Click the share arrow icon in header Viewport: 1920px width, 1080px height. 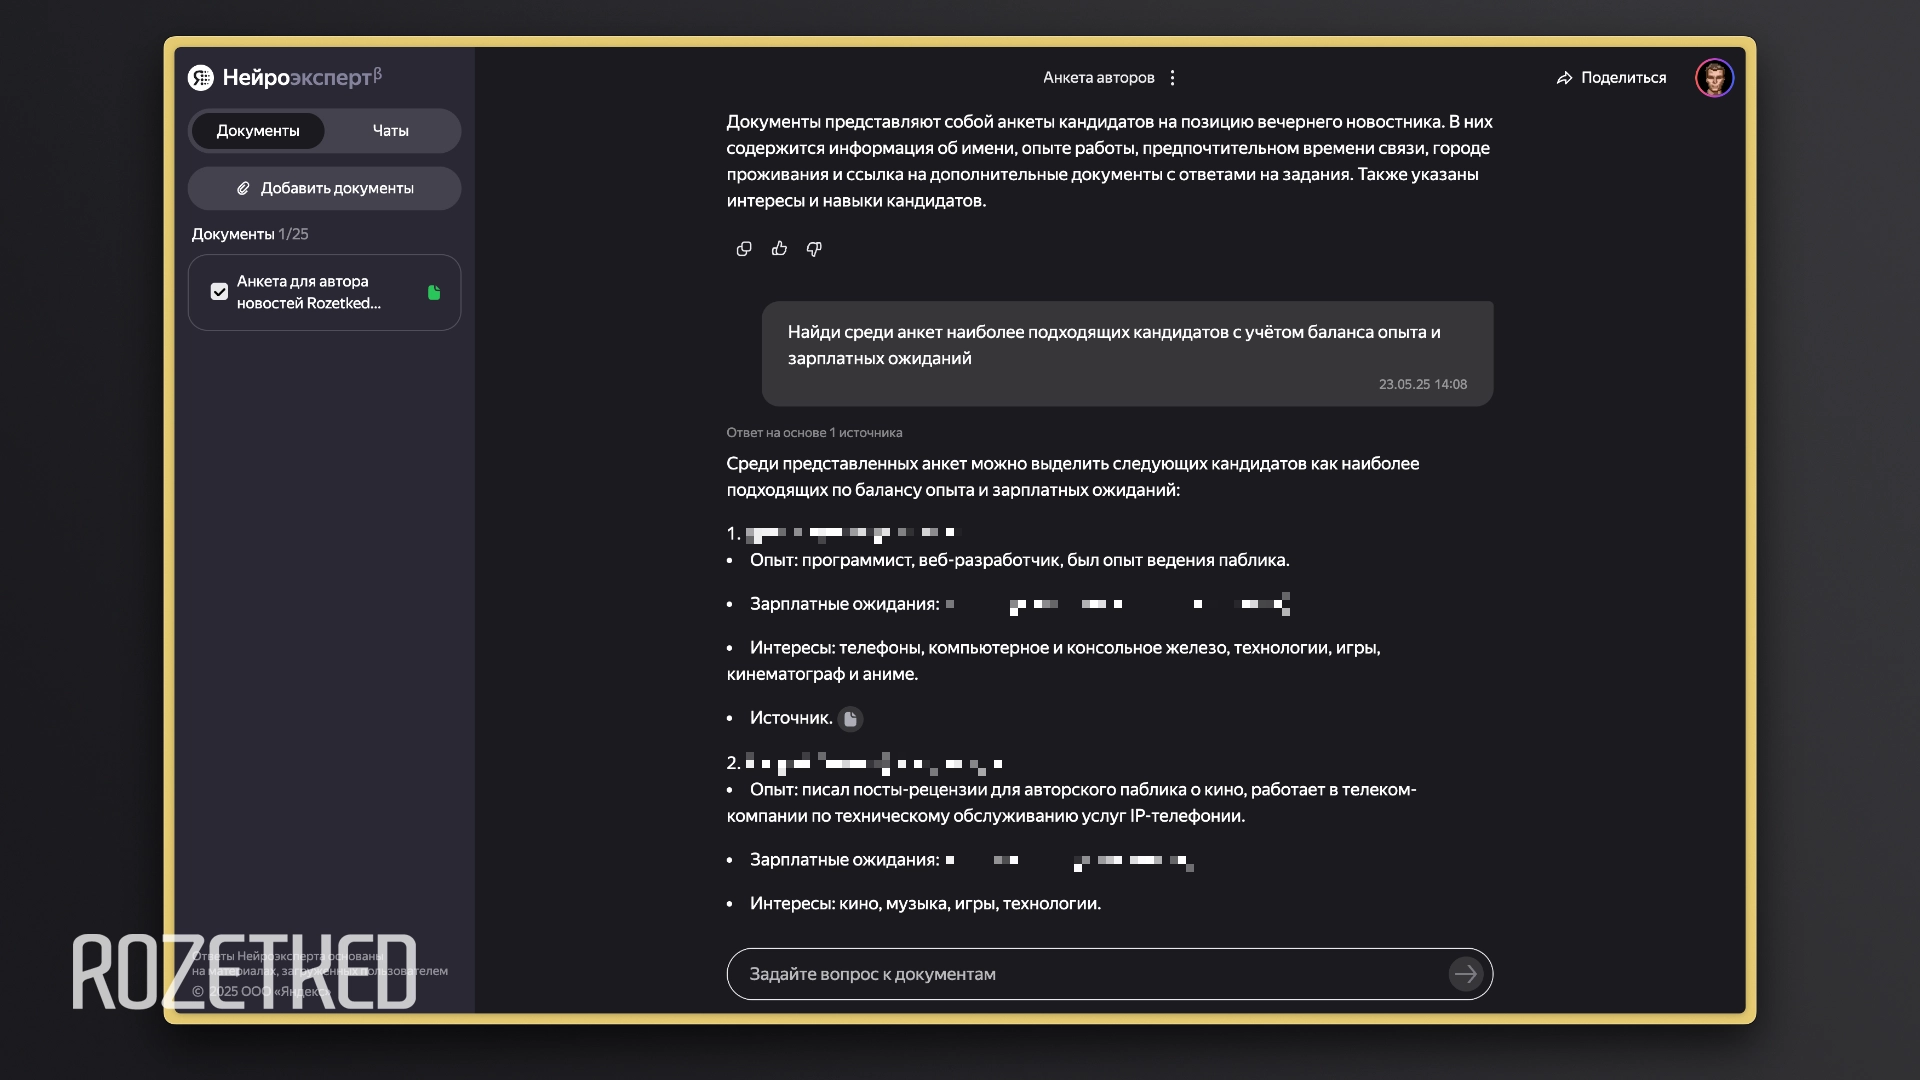pyautogui.click(x=1565, y=78)
